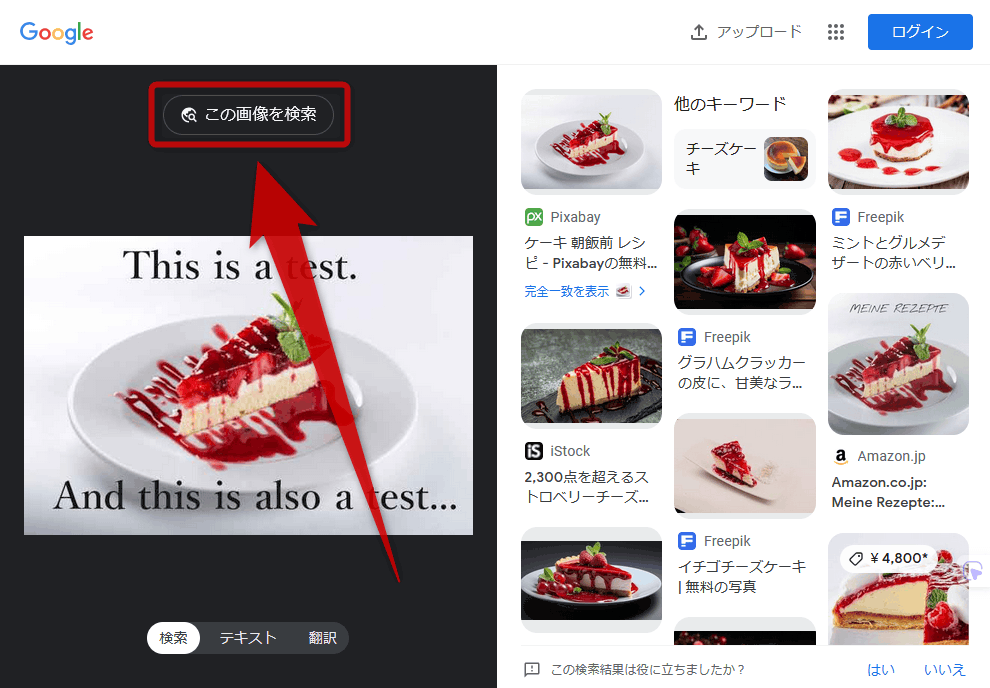Click the iStock source icon

(x=534, y=451)
